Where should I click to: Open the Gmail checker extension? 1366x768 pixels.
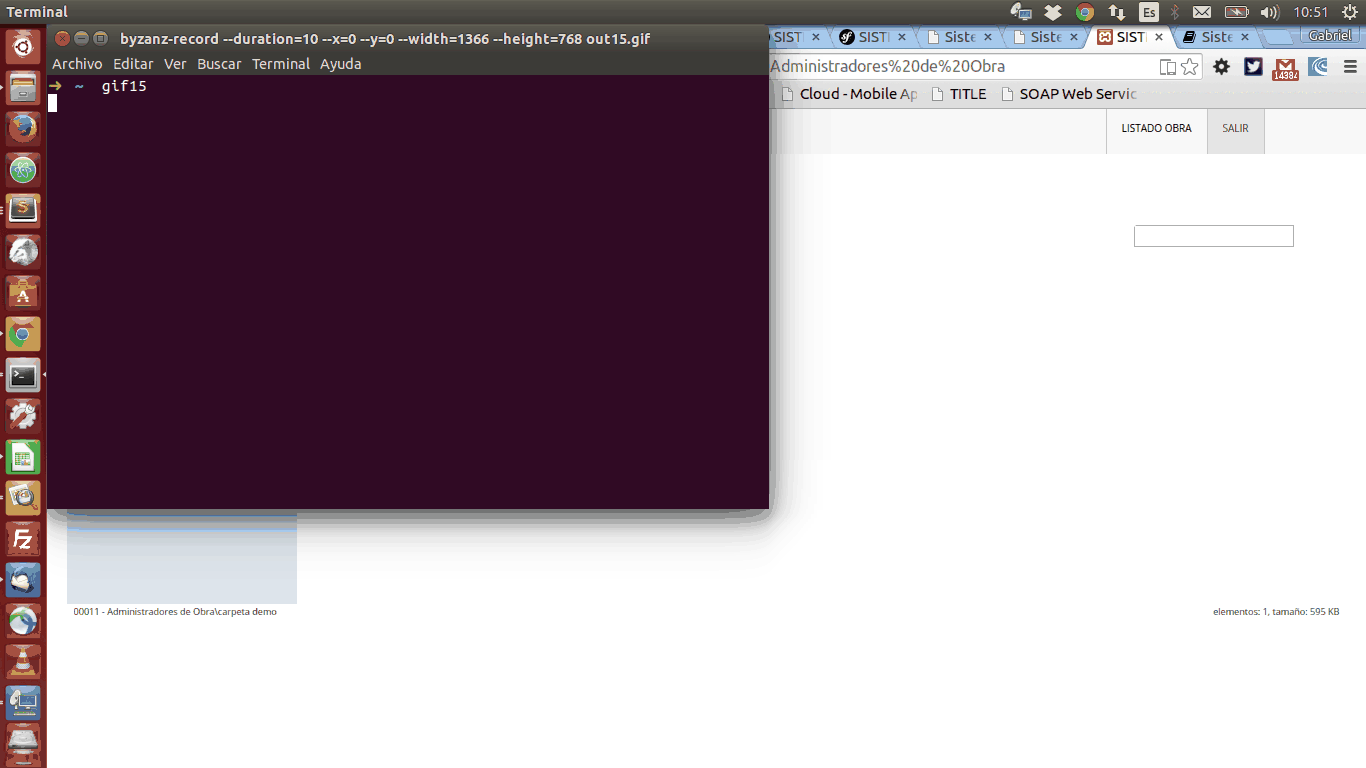click(x=1285, y=68)
